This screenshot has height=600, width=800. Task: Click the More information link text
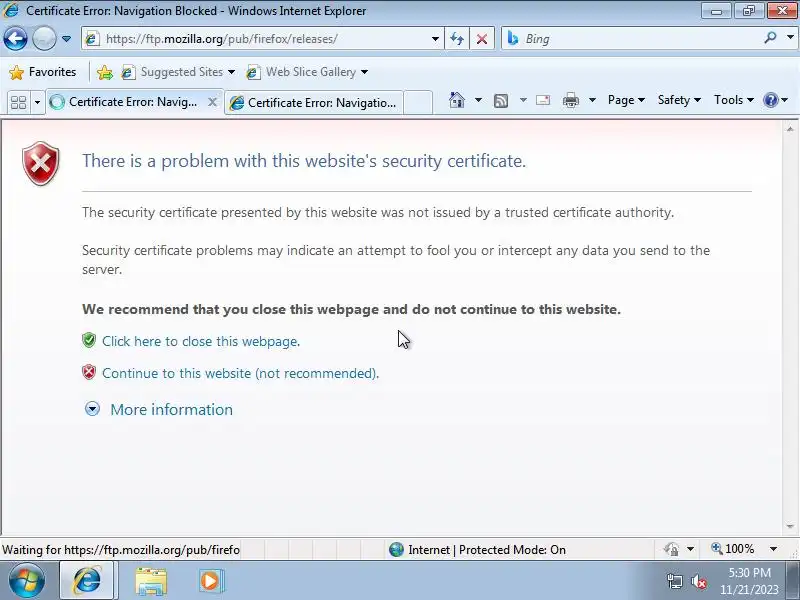coord(171,410)
